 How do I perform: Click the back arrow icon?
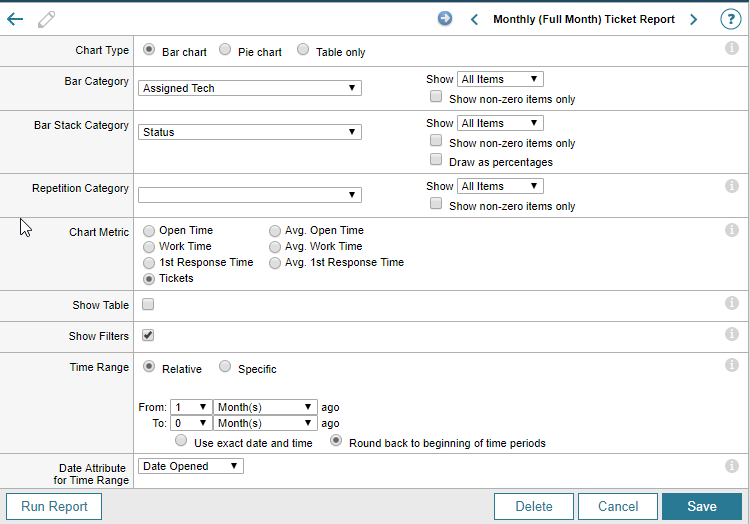pos(15,19)
